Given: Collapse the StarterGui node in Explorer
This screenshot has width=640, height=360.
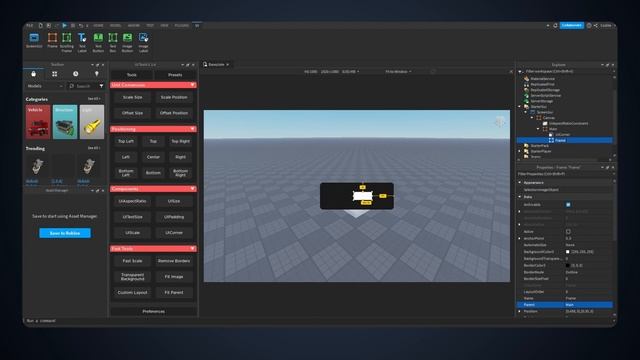Looking at the screenshot, I should [520, 107].
